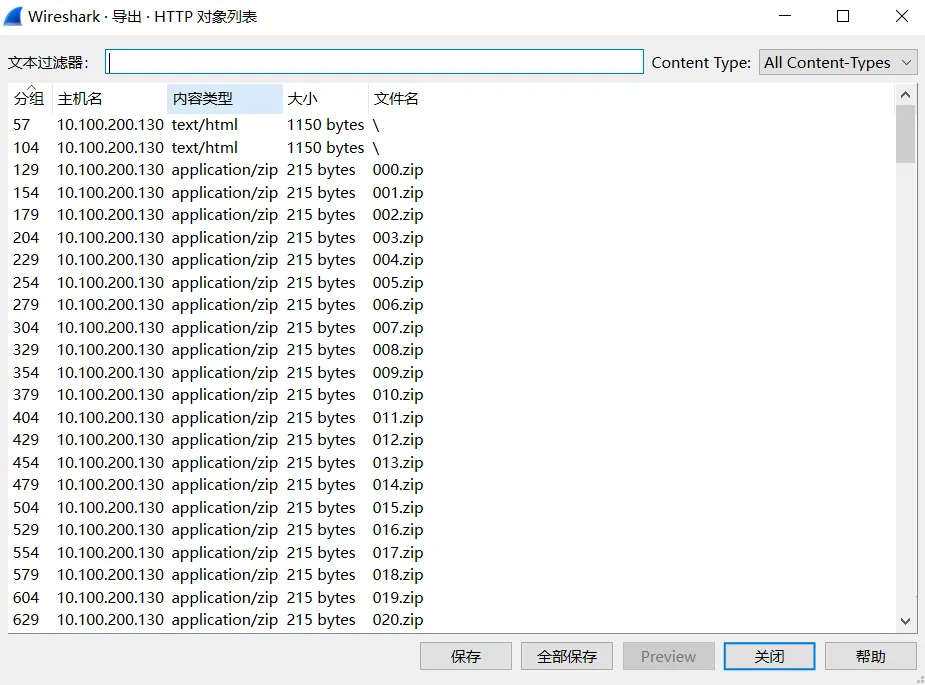Viewport: 925px width, 685px height.
Task: Select file 014.zip in the list
Action: 398,485
